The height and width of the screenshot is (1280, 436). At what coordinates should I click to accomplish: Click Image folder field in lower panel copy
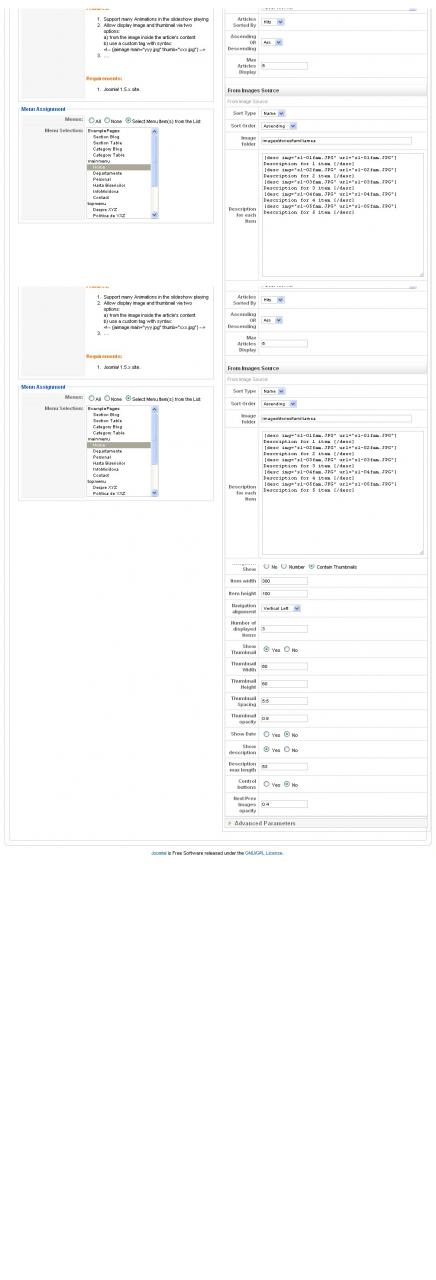click(336, 419)
